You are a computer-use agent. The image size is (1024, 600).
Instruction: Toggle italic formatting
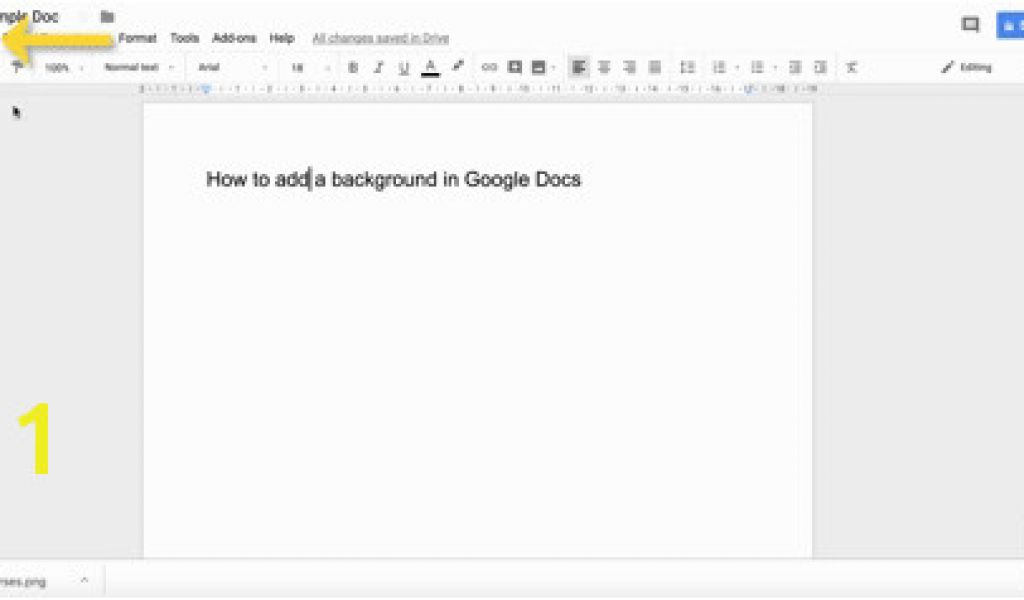378,67
